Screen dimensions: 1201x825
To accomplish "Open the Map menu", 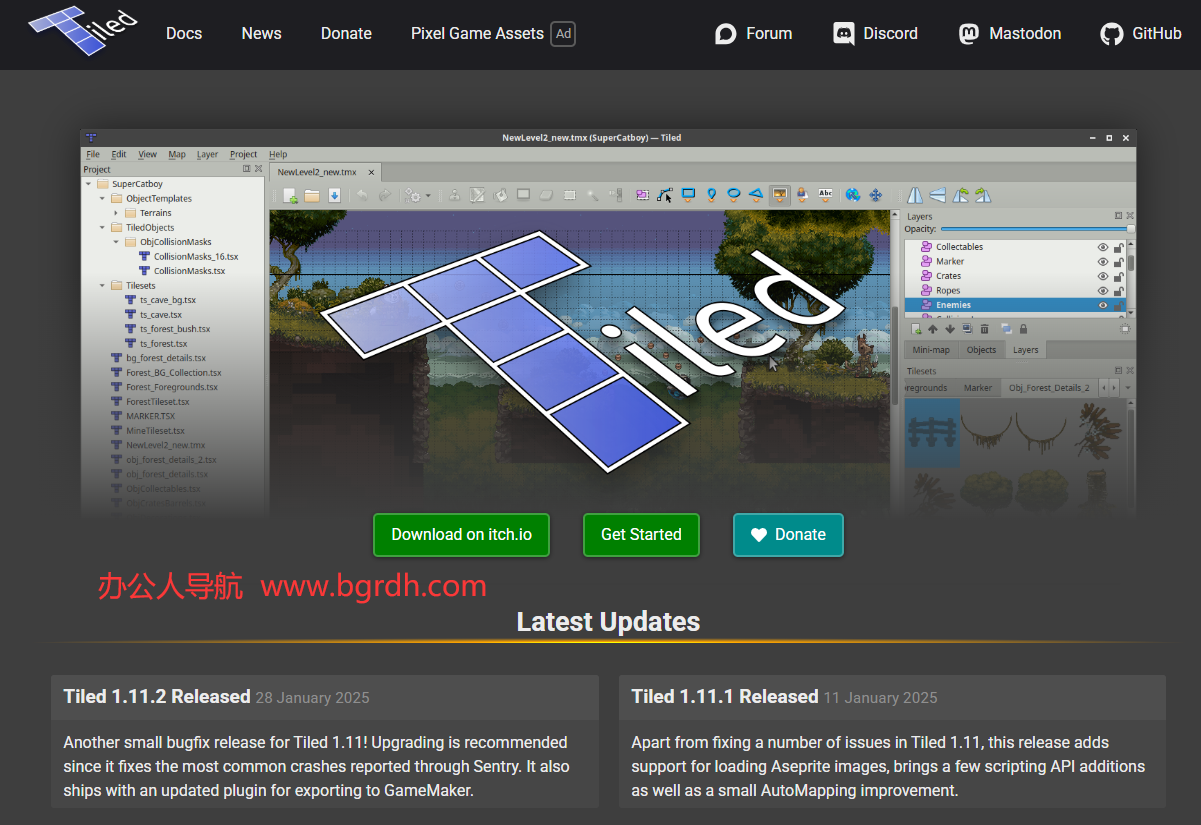I will click(177, 154).
